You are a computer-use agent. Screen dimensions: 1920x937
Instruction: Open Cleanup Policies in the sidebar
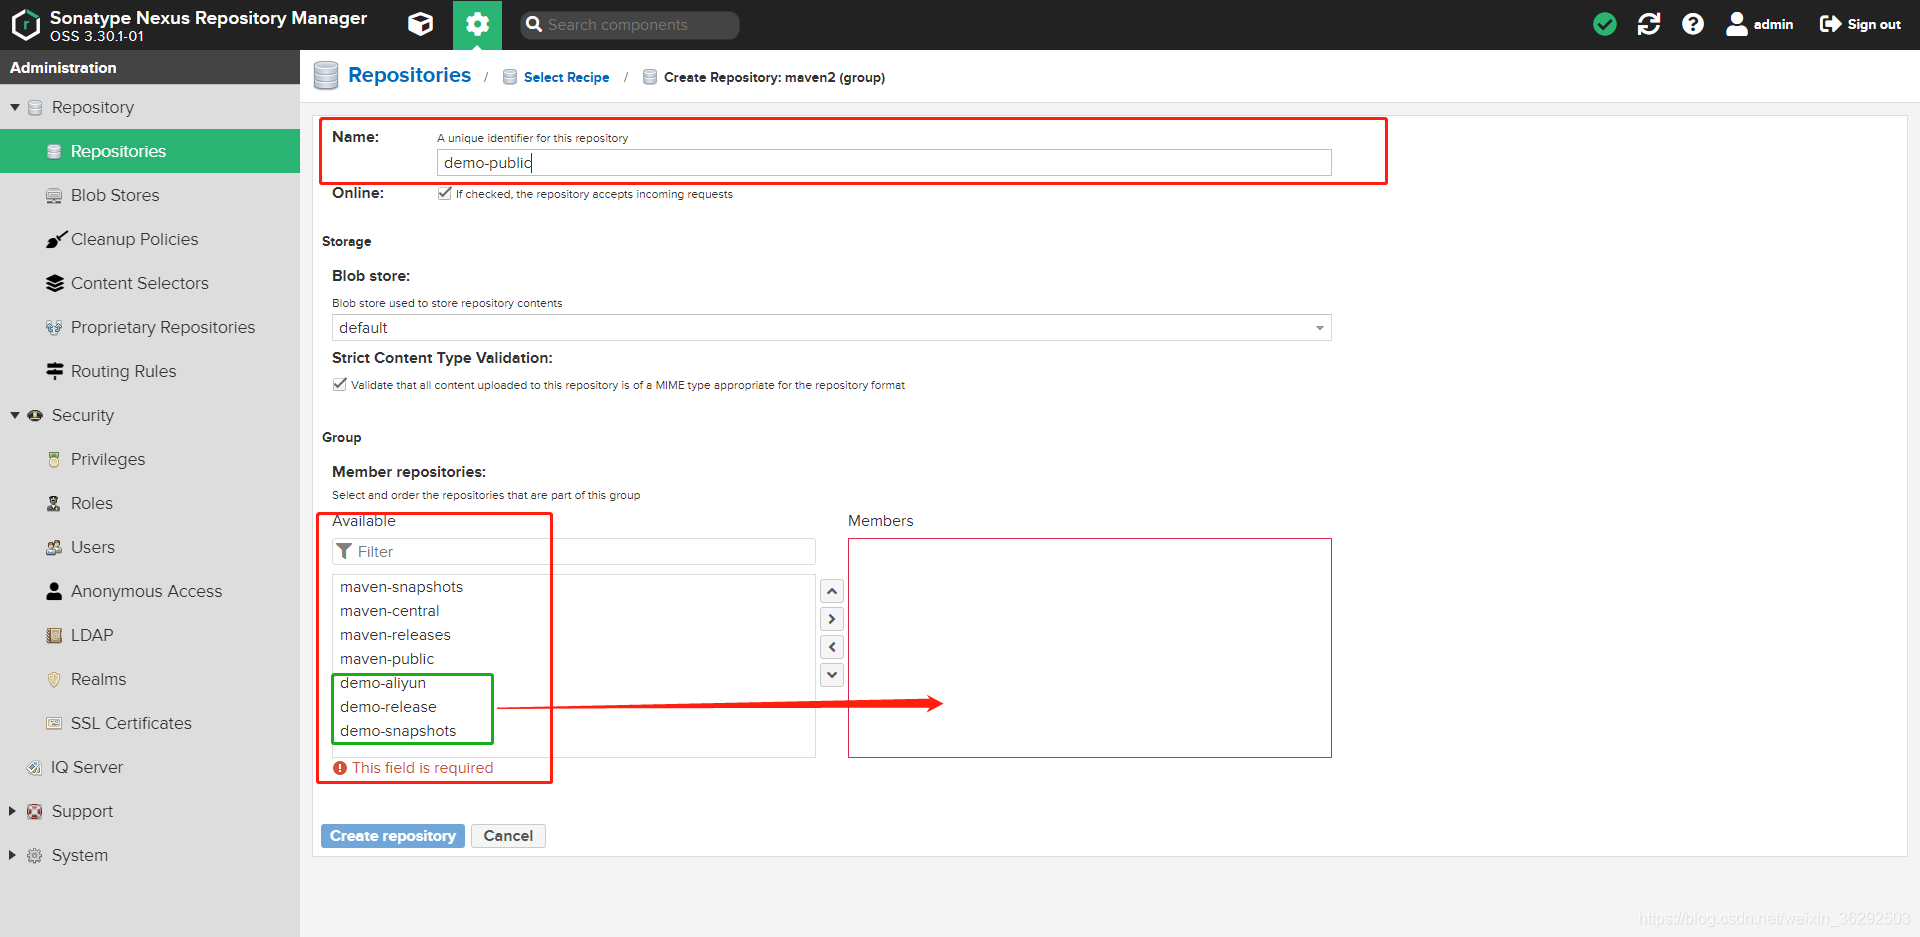point(150,239)
